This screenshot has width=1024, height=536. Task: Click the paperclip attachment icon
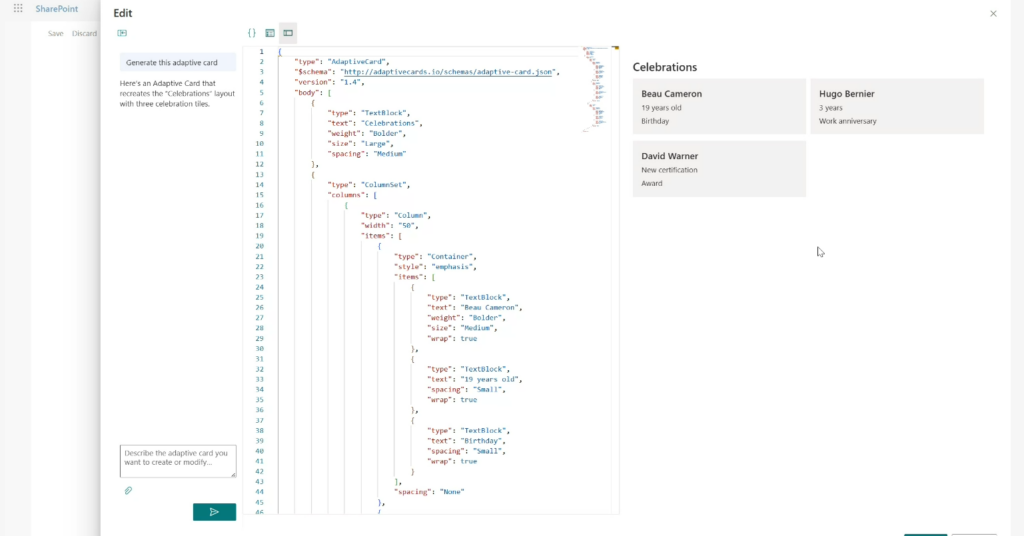tap(128, 490)
